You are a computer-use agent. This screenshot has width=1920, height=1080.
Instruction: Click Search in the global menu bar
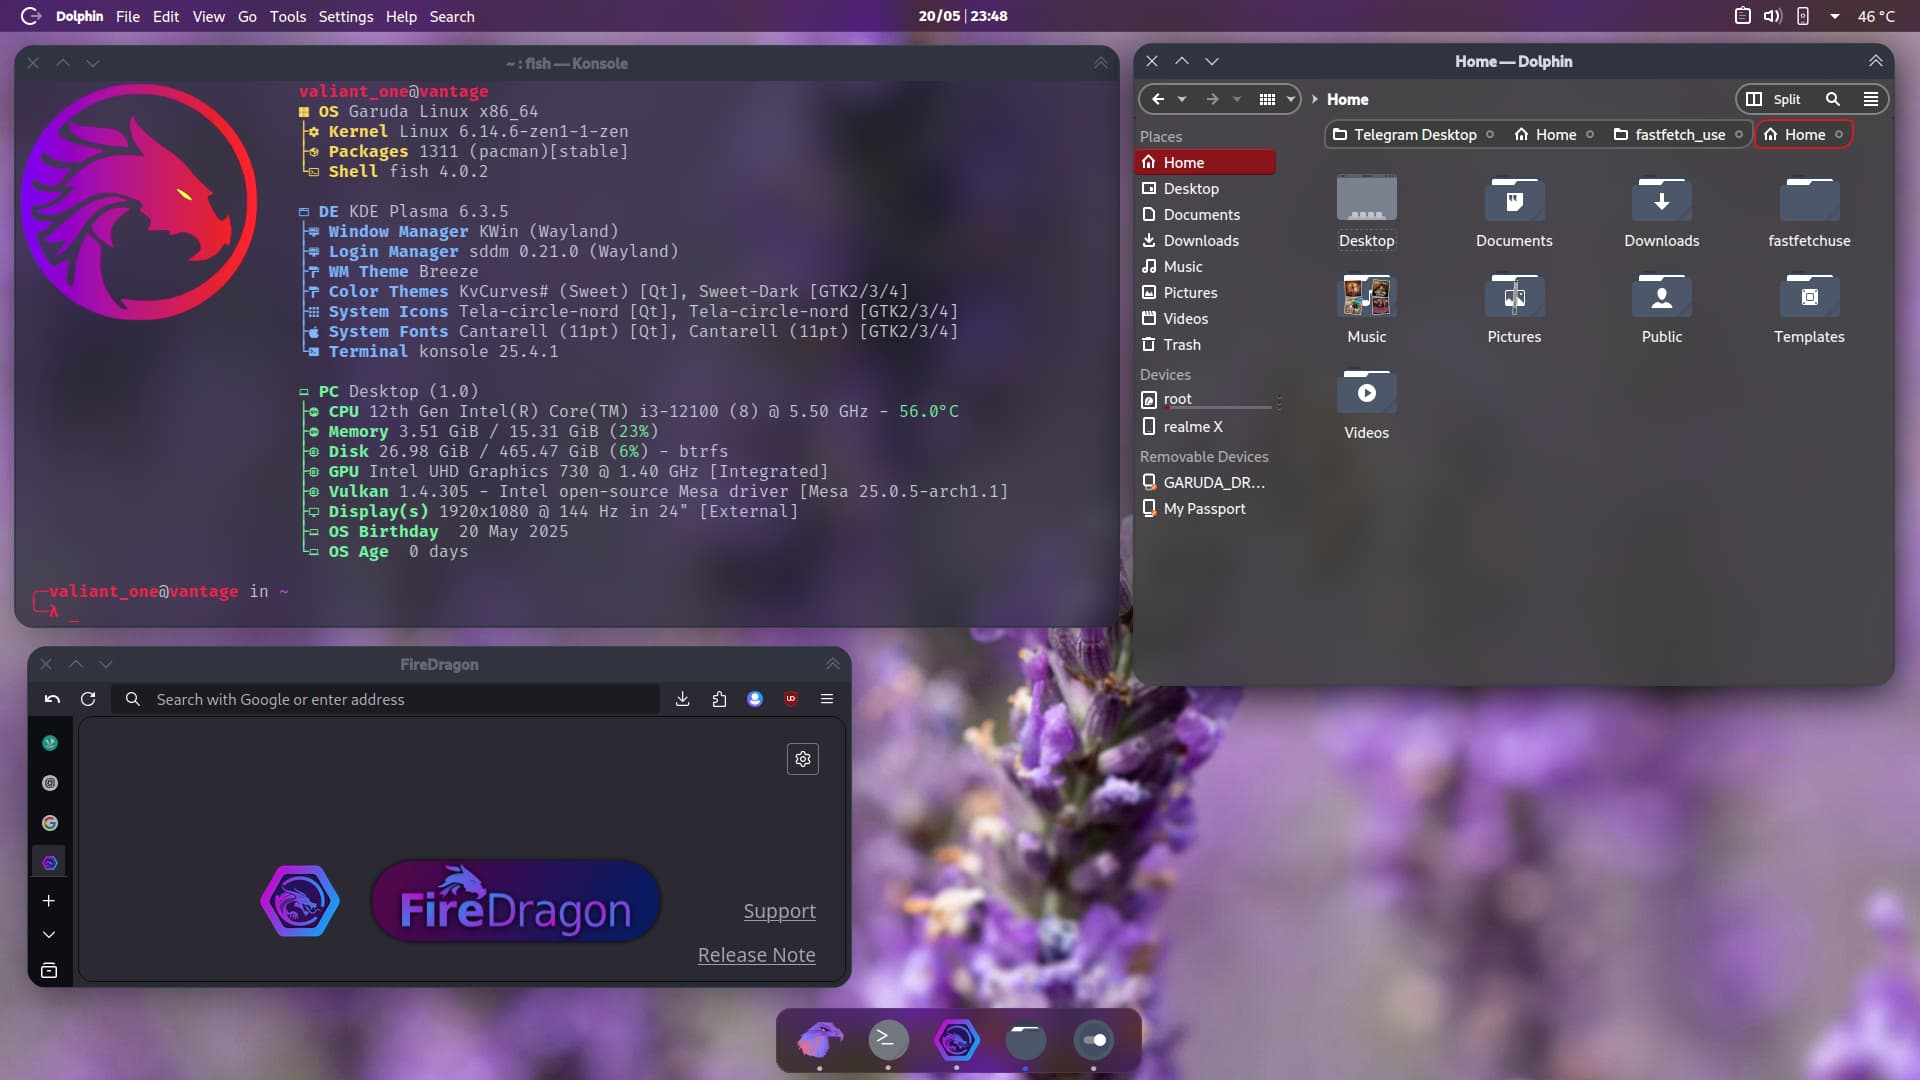coord(452,16)
